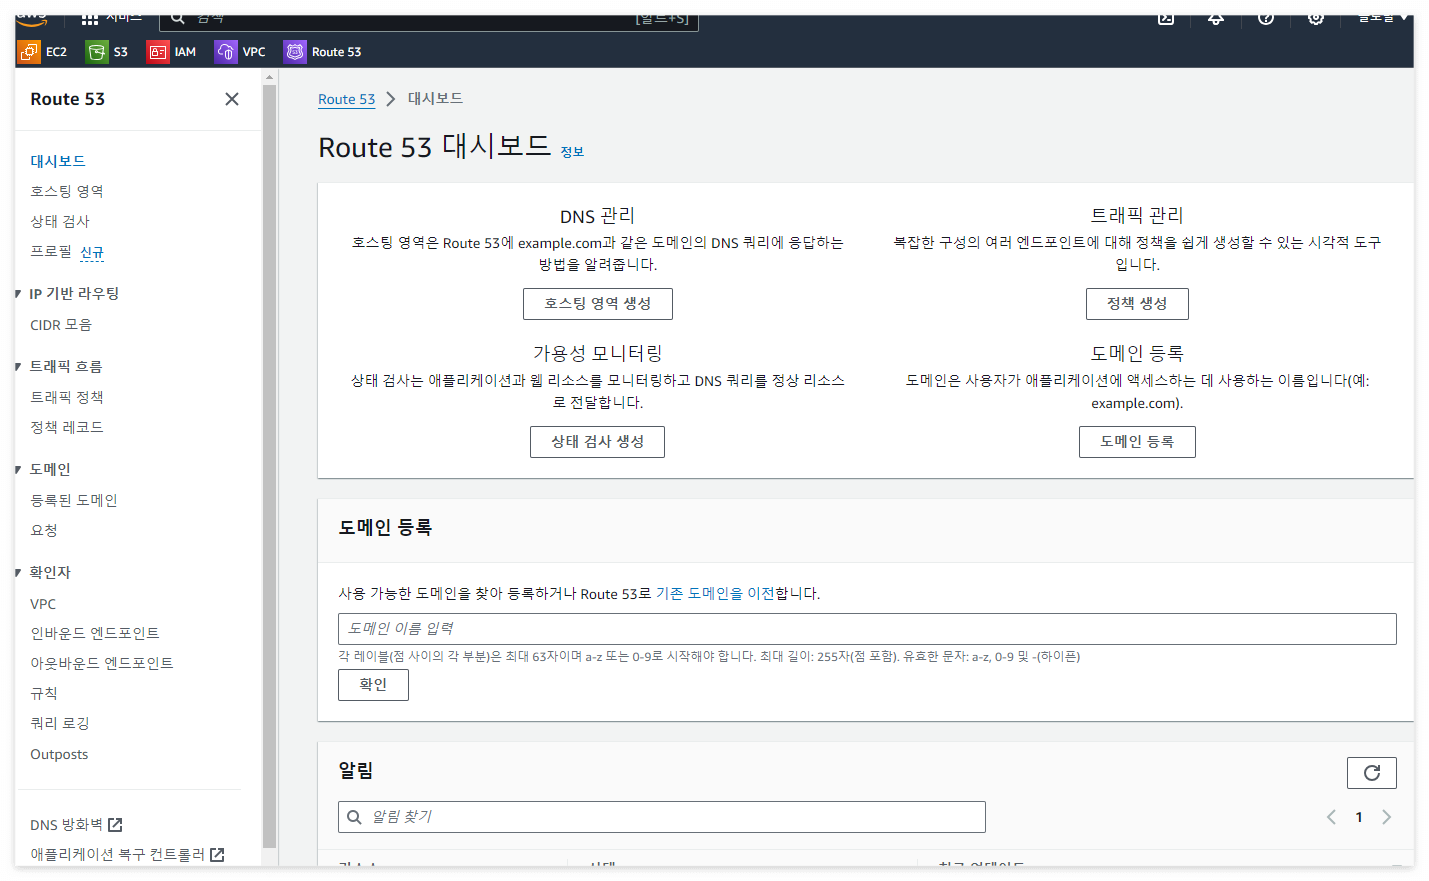Click the top console search box

pyautogui.click(x=429, y=20)
